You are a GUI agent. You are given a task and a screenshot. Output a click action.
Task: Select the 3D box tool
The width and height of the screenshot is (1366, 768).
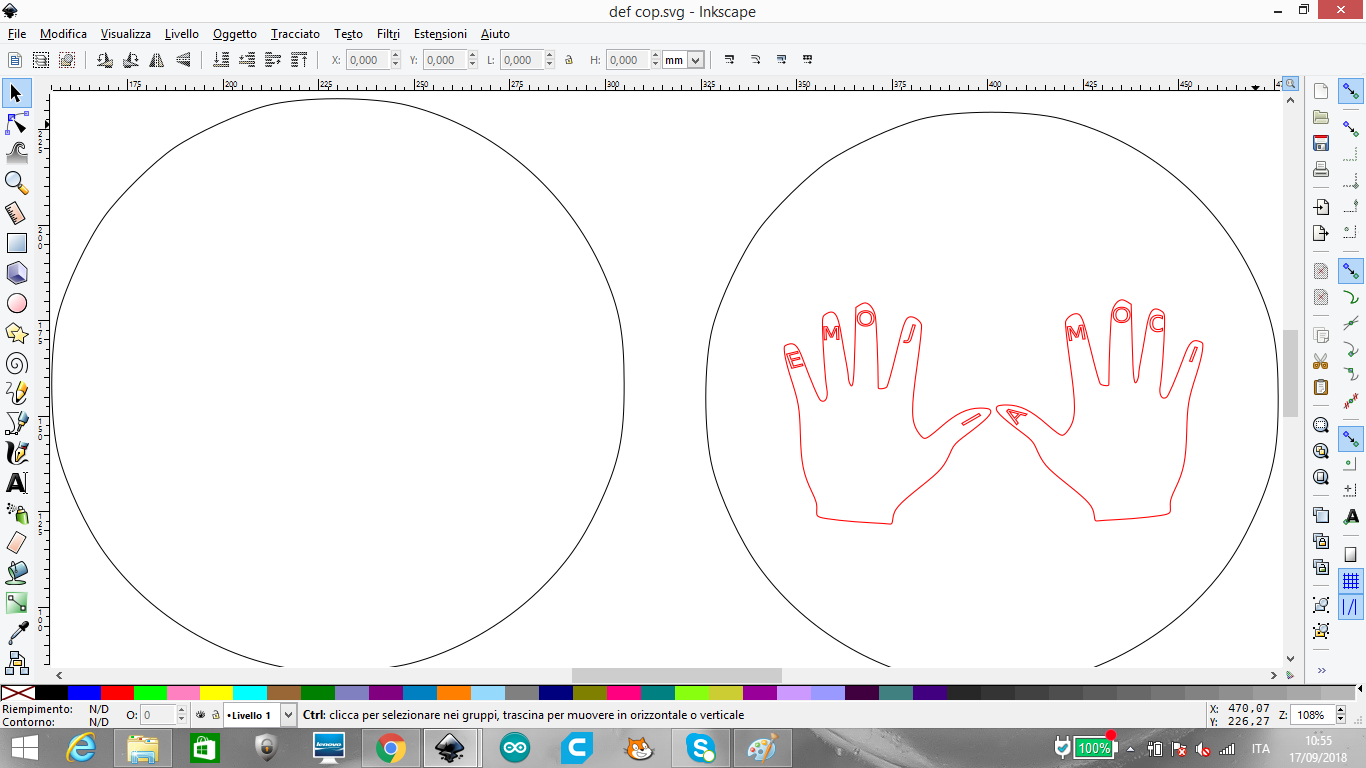coord(16,273)
